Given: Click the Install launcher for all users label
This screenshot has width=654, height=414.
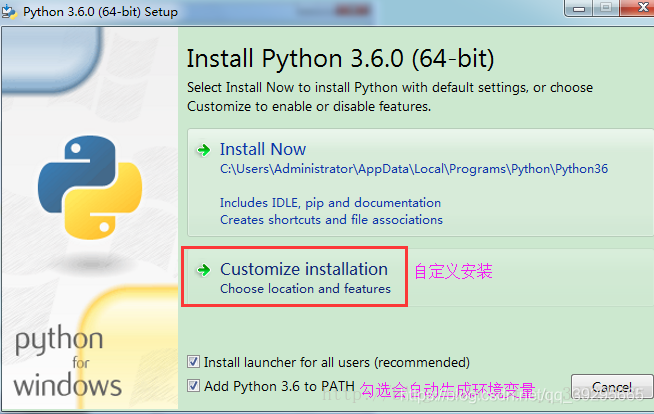Looking at the screenshot, I should pyautogui.click(x=336, y=362).
